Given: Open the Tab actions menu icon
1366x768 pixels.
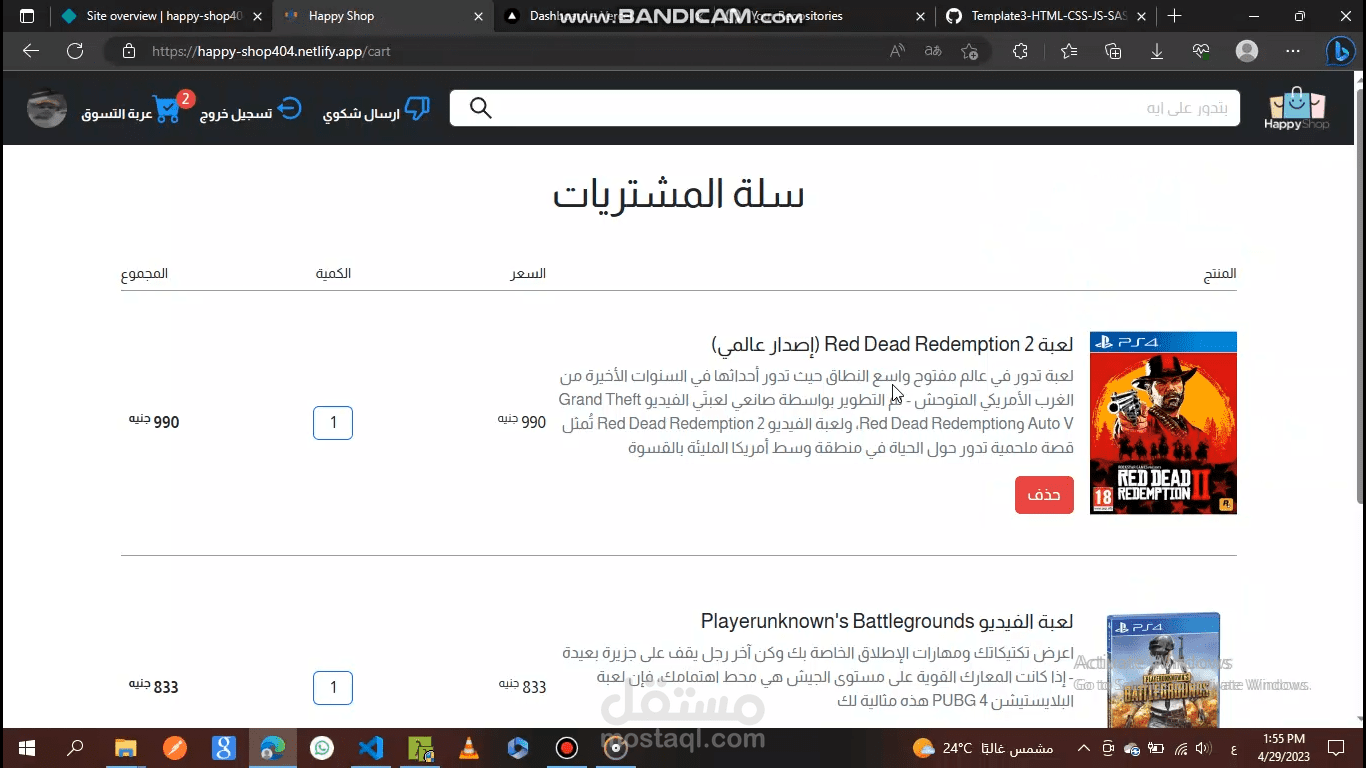Looking at the screenshot, I should pyautogui.click(x=27, y=16).
